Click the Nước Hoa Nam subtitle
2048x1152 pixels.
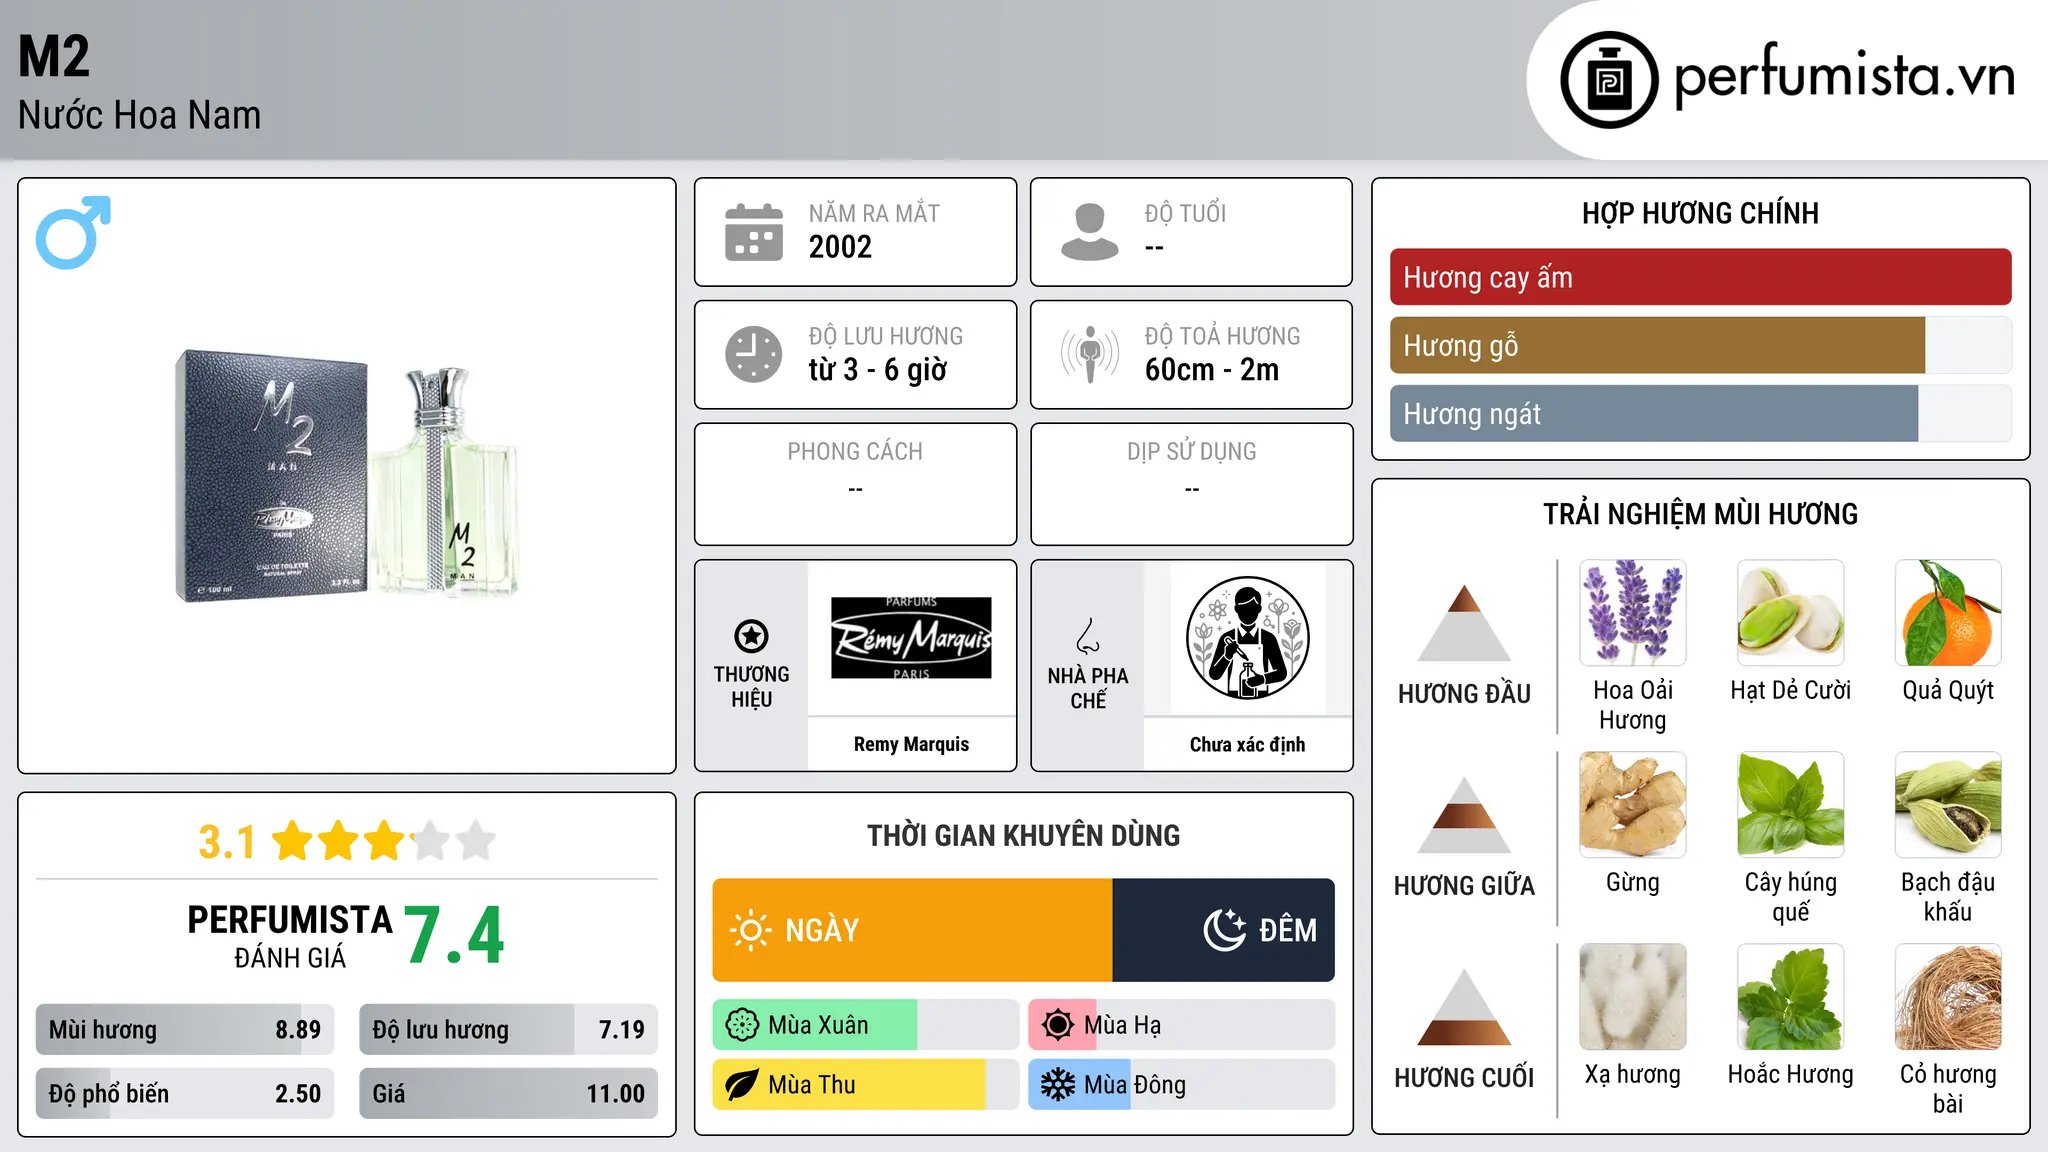coord(140,115)
